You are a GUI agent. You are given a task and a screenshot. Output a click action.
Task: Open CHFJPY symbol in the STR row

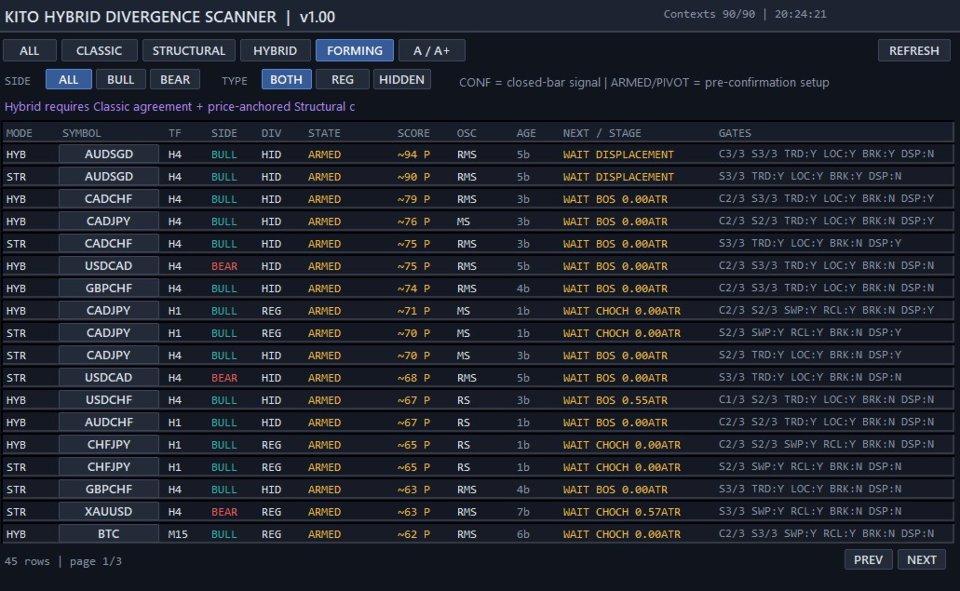point(108,467)
